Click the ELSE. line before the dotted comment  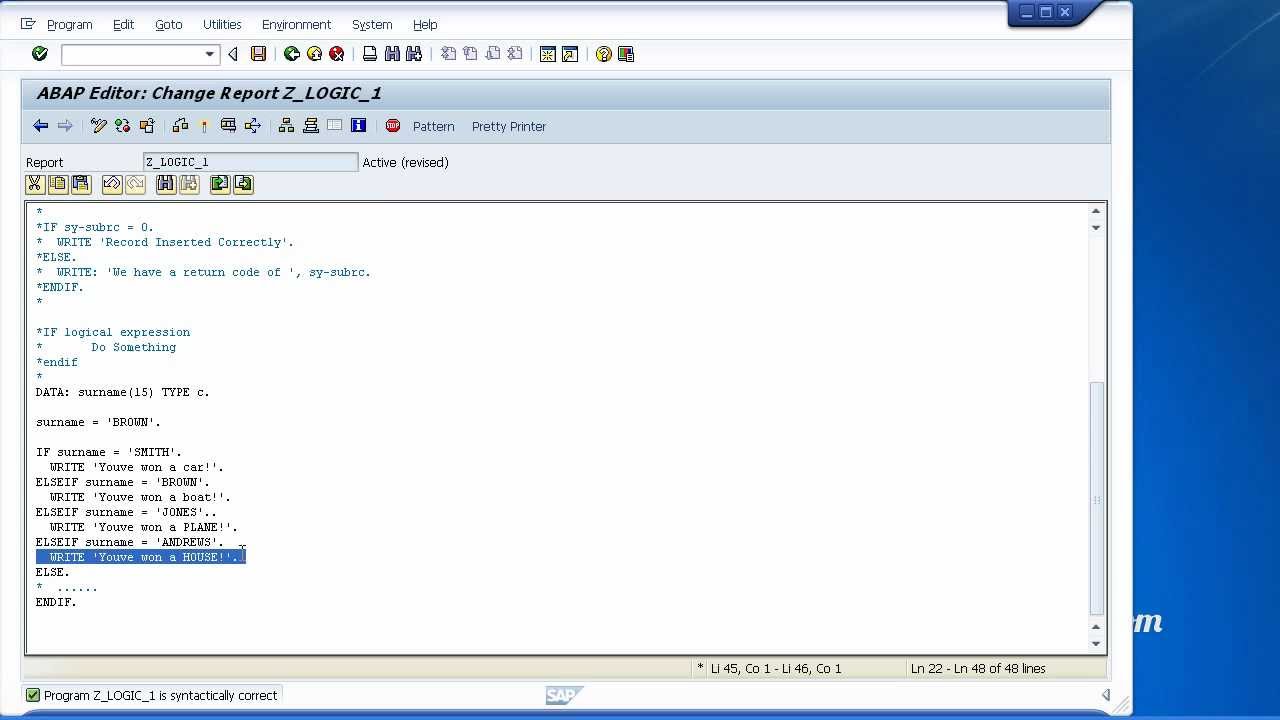(53, 572)
